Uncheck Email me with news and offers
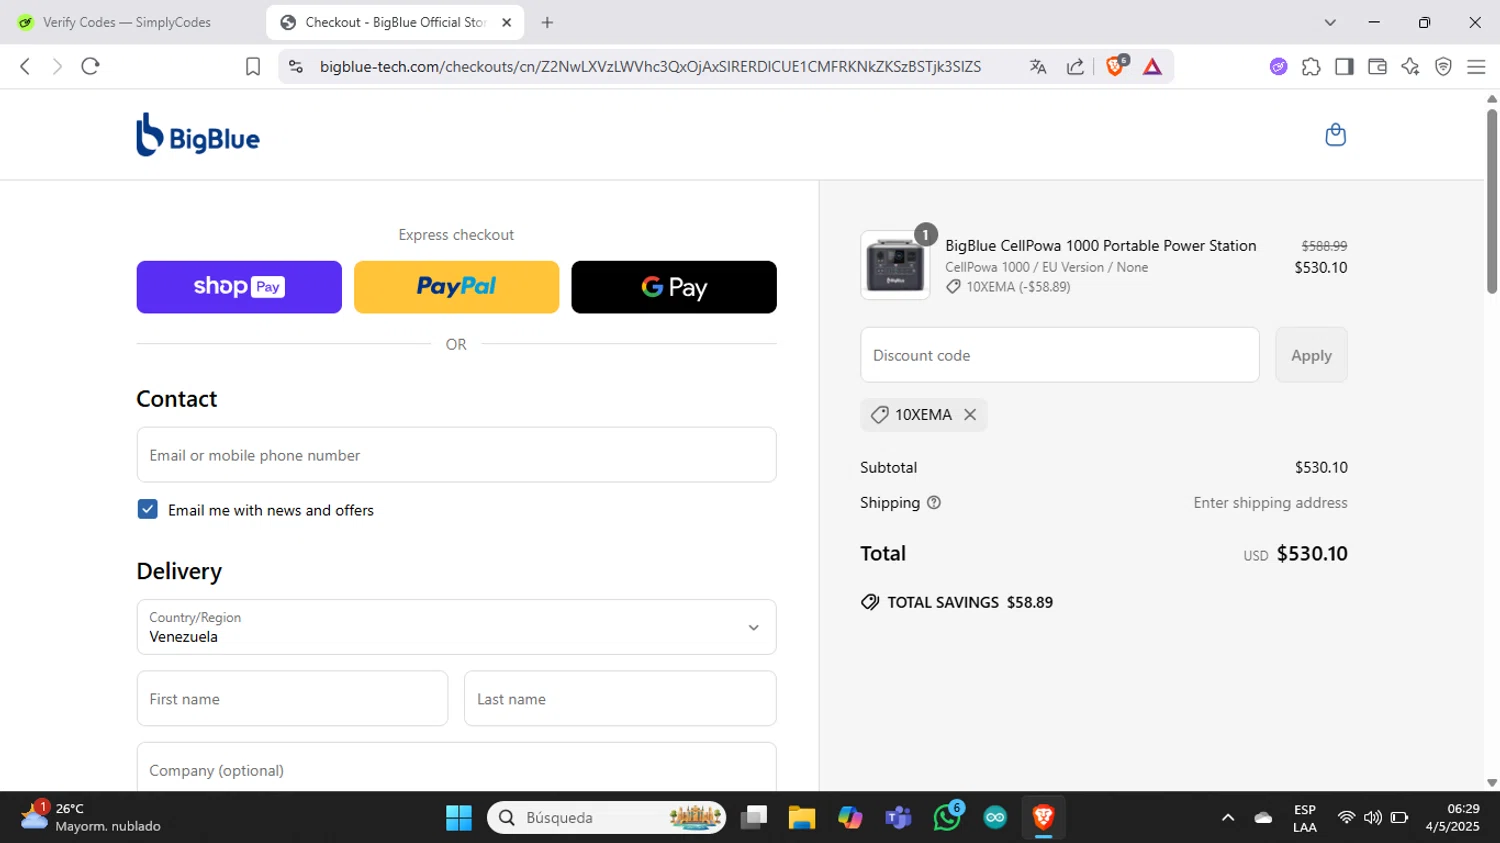The height and width of the screenshot is (843, 1500). [x=147, y=509]
